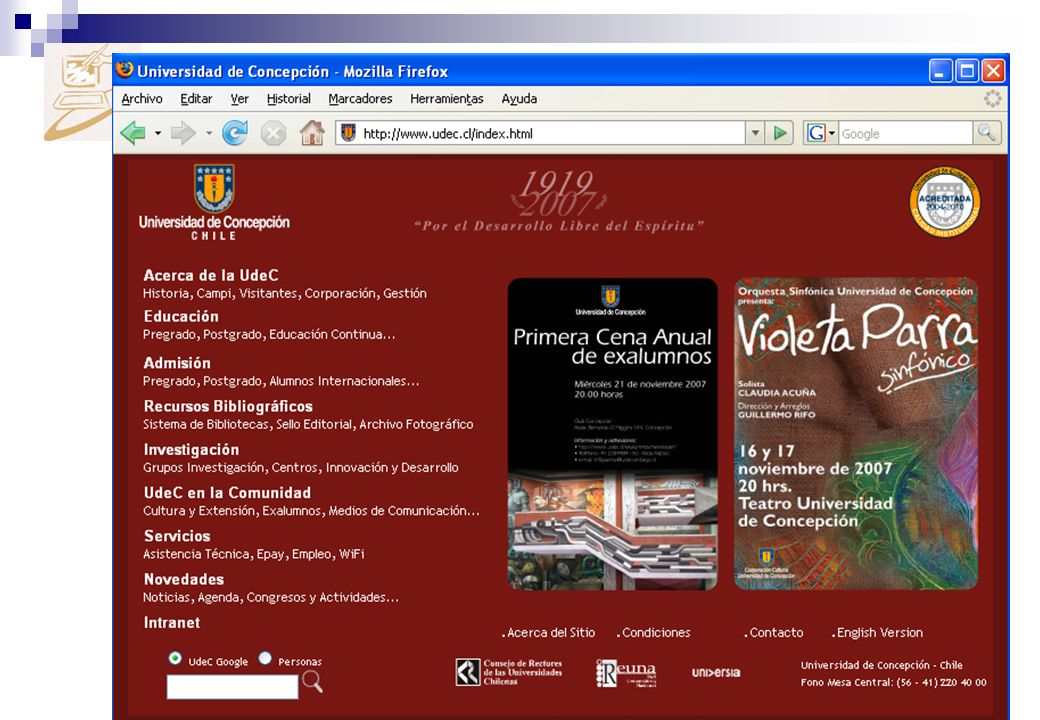The image size is (1040, 720).
Task: Open the Archivo menu
Action: pos(142,99)
